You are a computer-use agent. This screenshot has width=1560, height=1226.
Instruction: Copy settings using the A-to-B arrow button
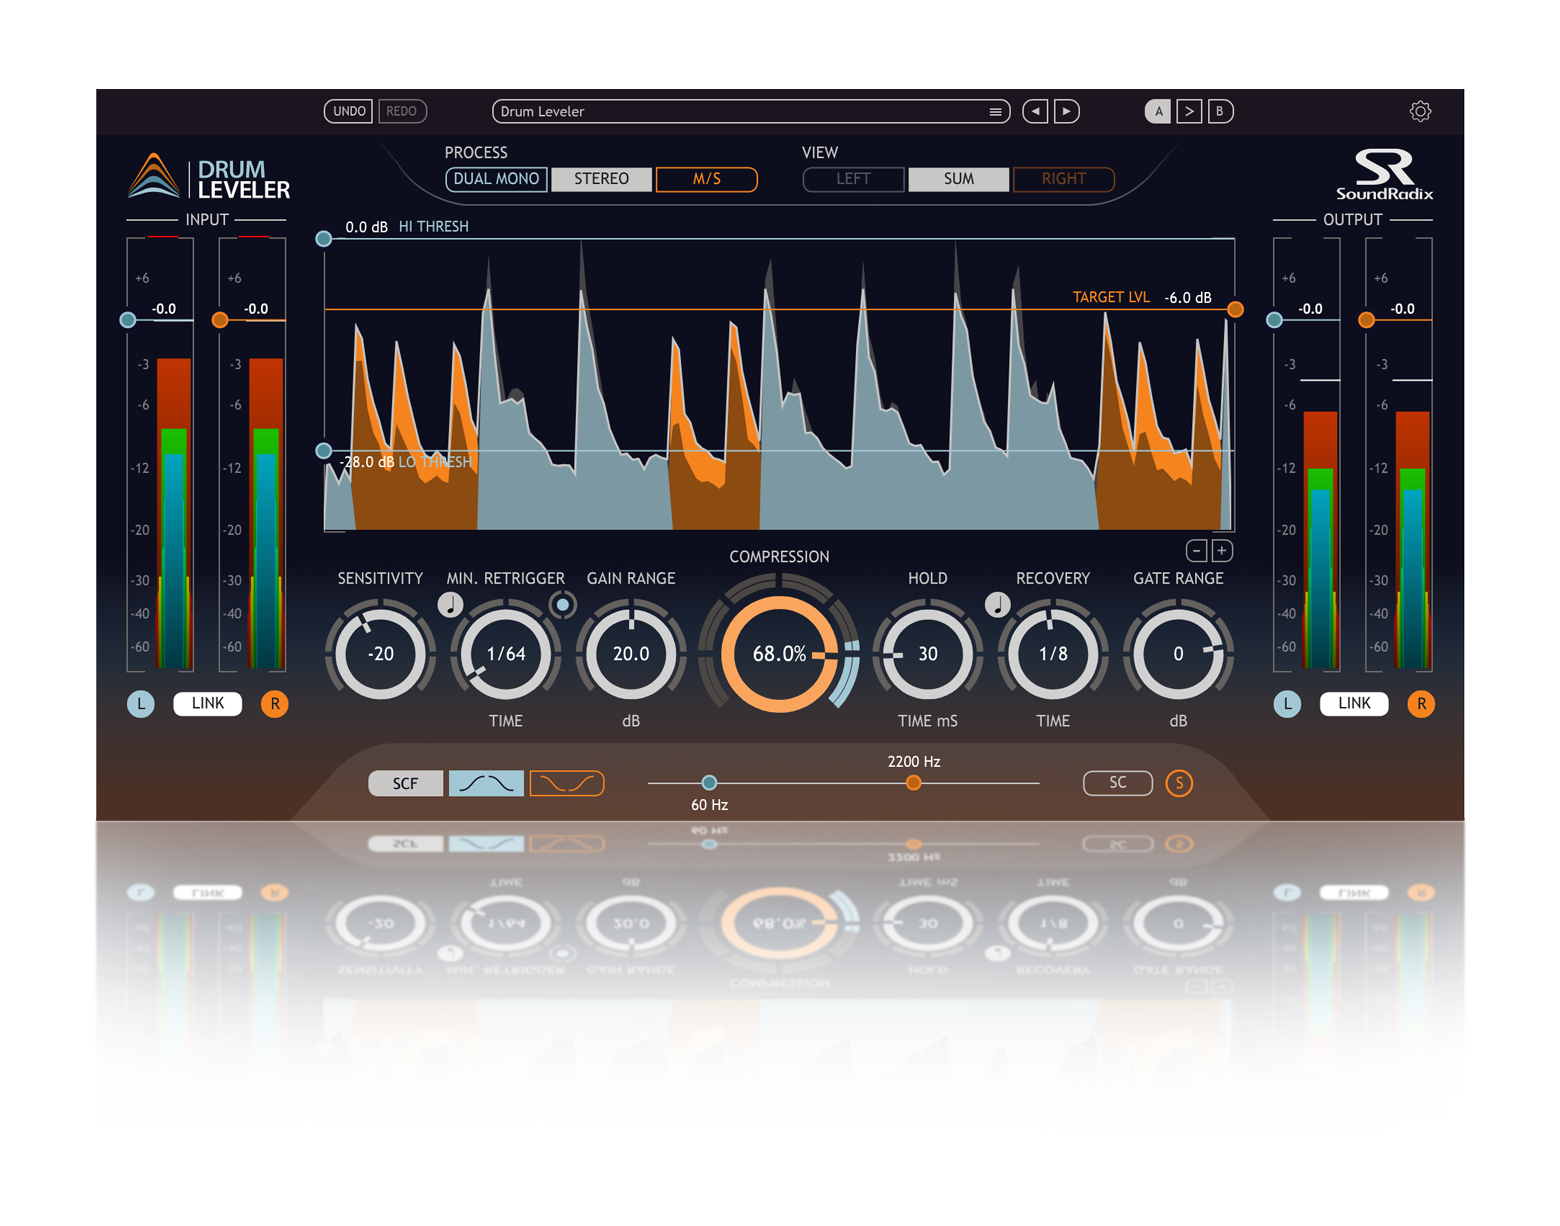click(x=1189, y=111)
